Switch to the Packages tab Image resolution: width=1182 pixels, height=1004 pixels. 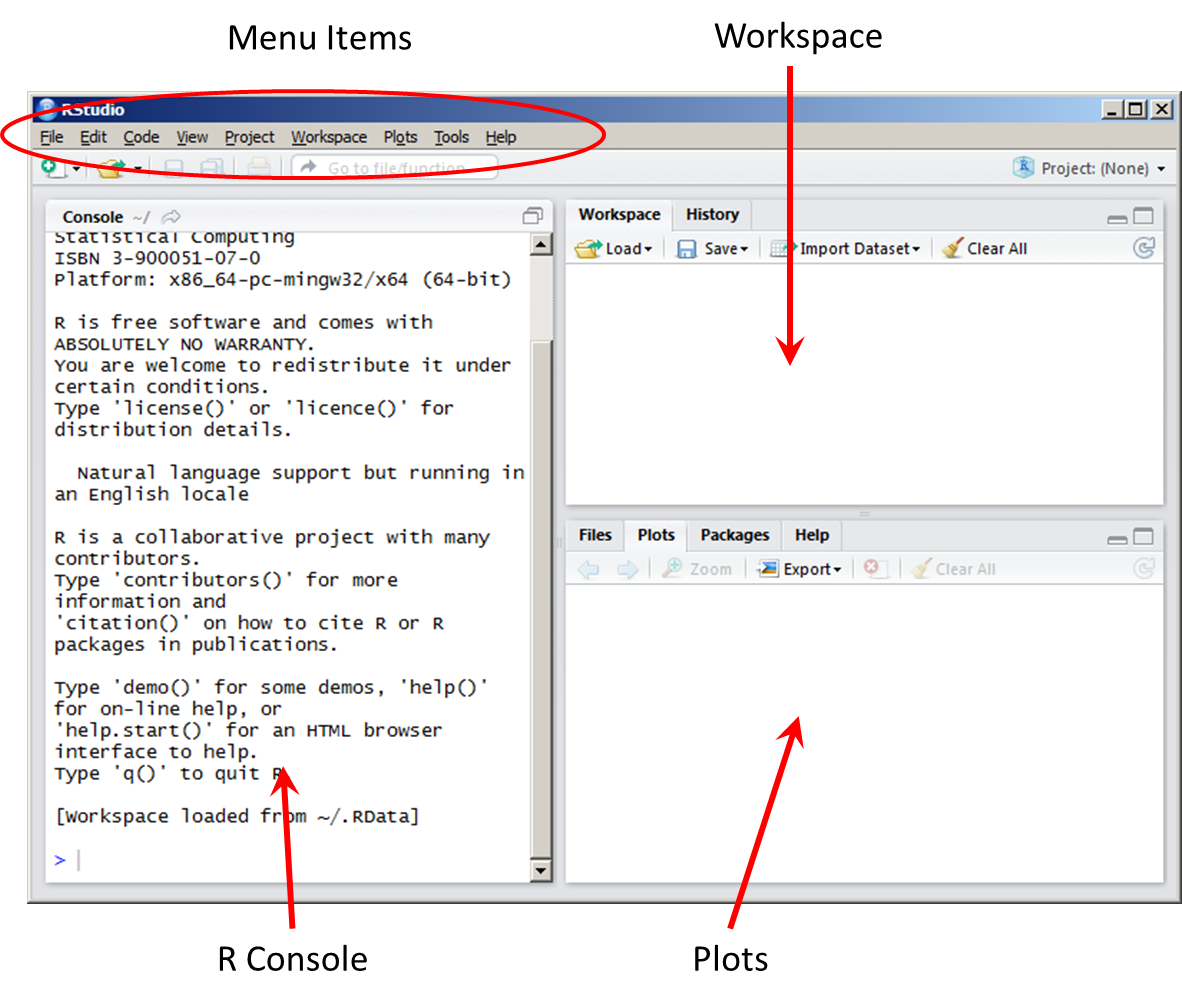click(x=734, y=535)
